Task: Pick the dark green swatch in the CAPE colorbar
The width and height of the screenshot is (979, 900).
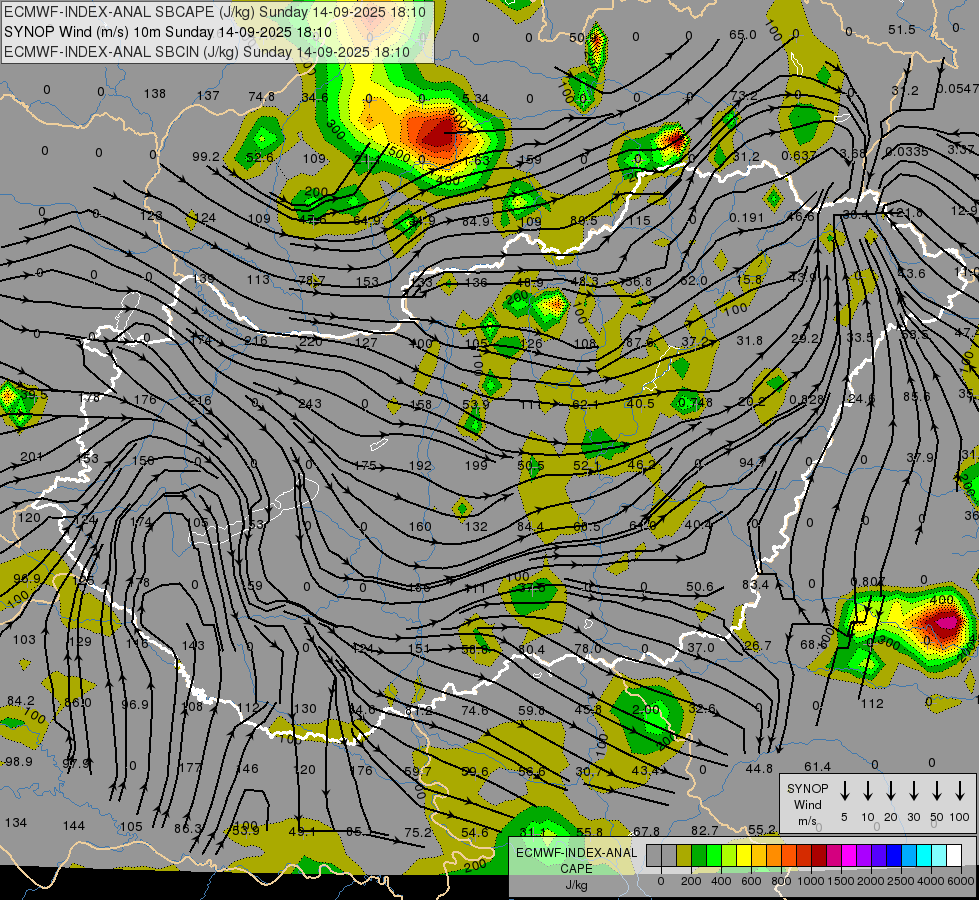Action: [x=699, y=855]
